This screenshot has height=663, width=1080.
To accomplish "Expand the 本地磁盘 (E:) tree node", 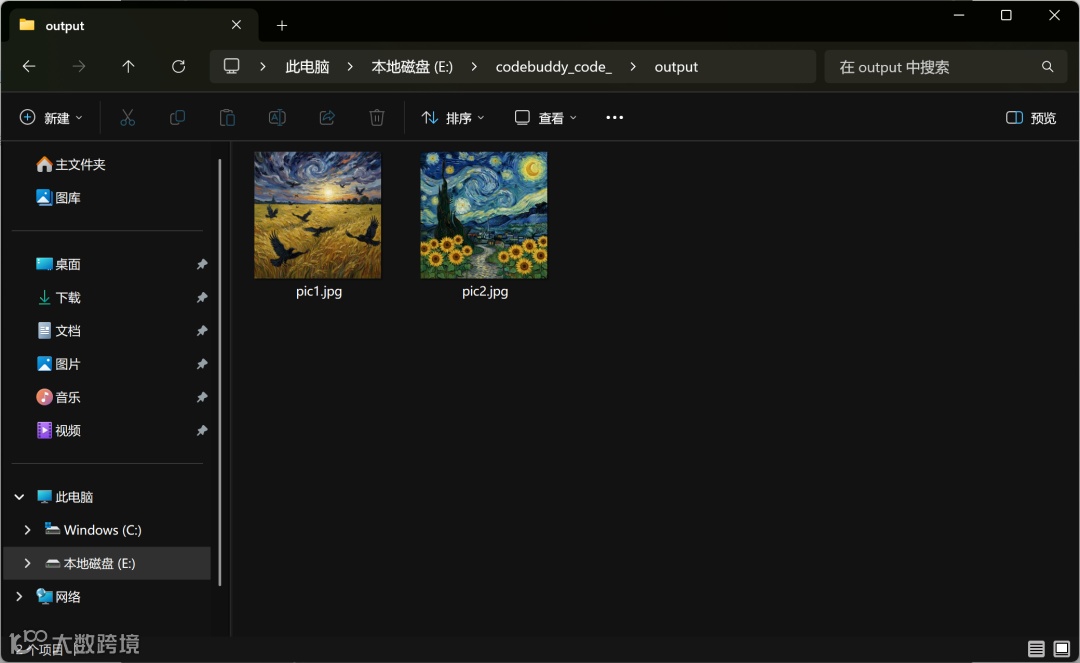I will 28,563.
